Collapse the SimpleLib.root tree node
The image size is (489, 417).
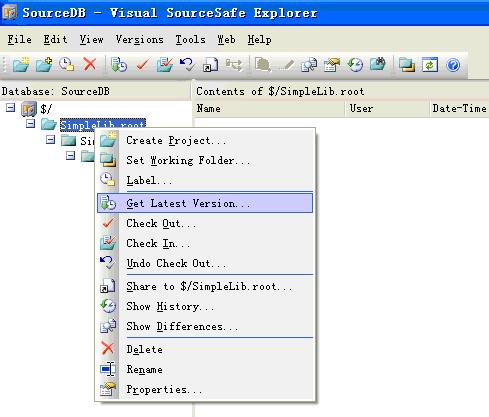coord(30,124)
